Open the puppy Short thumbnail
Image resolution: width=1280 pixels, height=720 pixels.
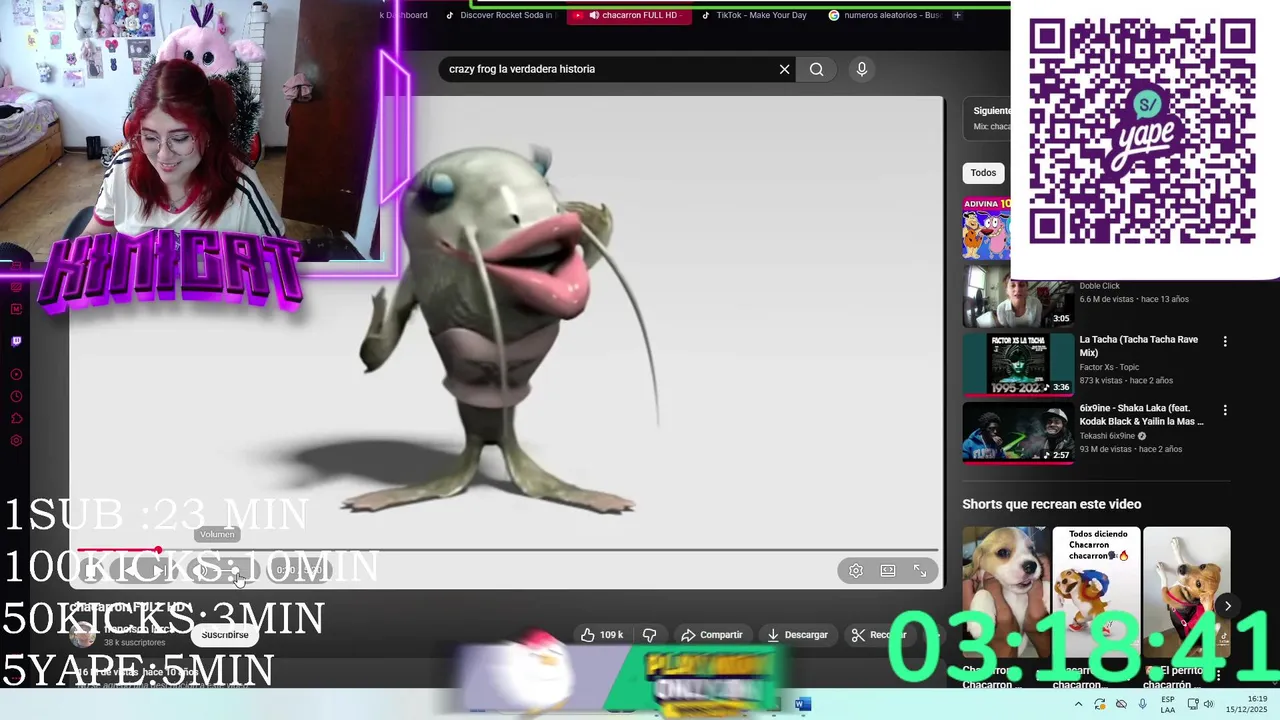pyautogui.click(x=1005, y=592)
